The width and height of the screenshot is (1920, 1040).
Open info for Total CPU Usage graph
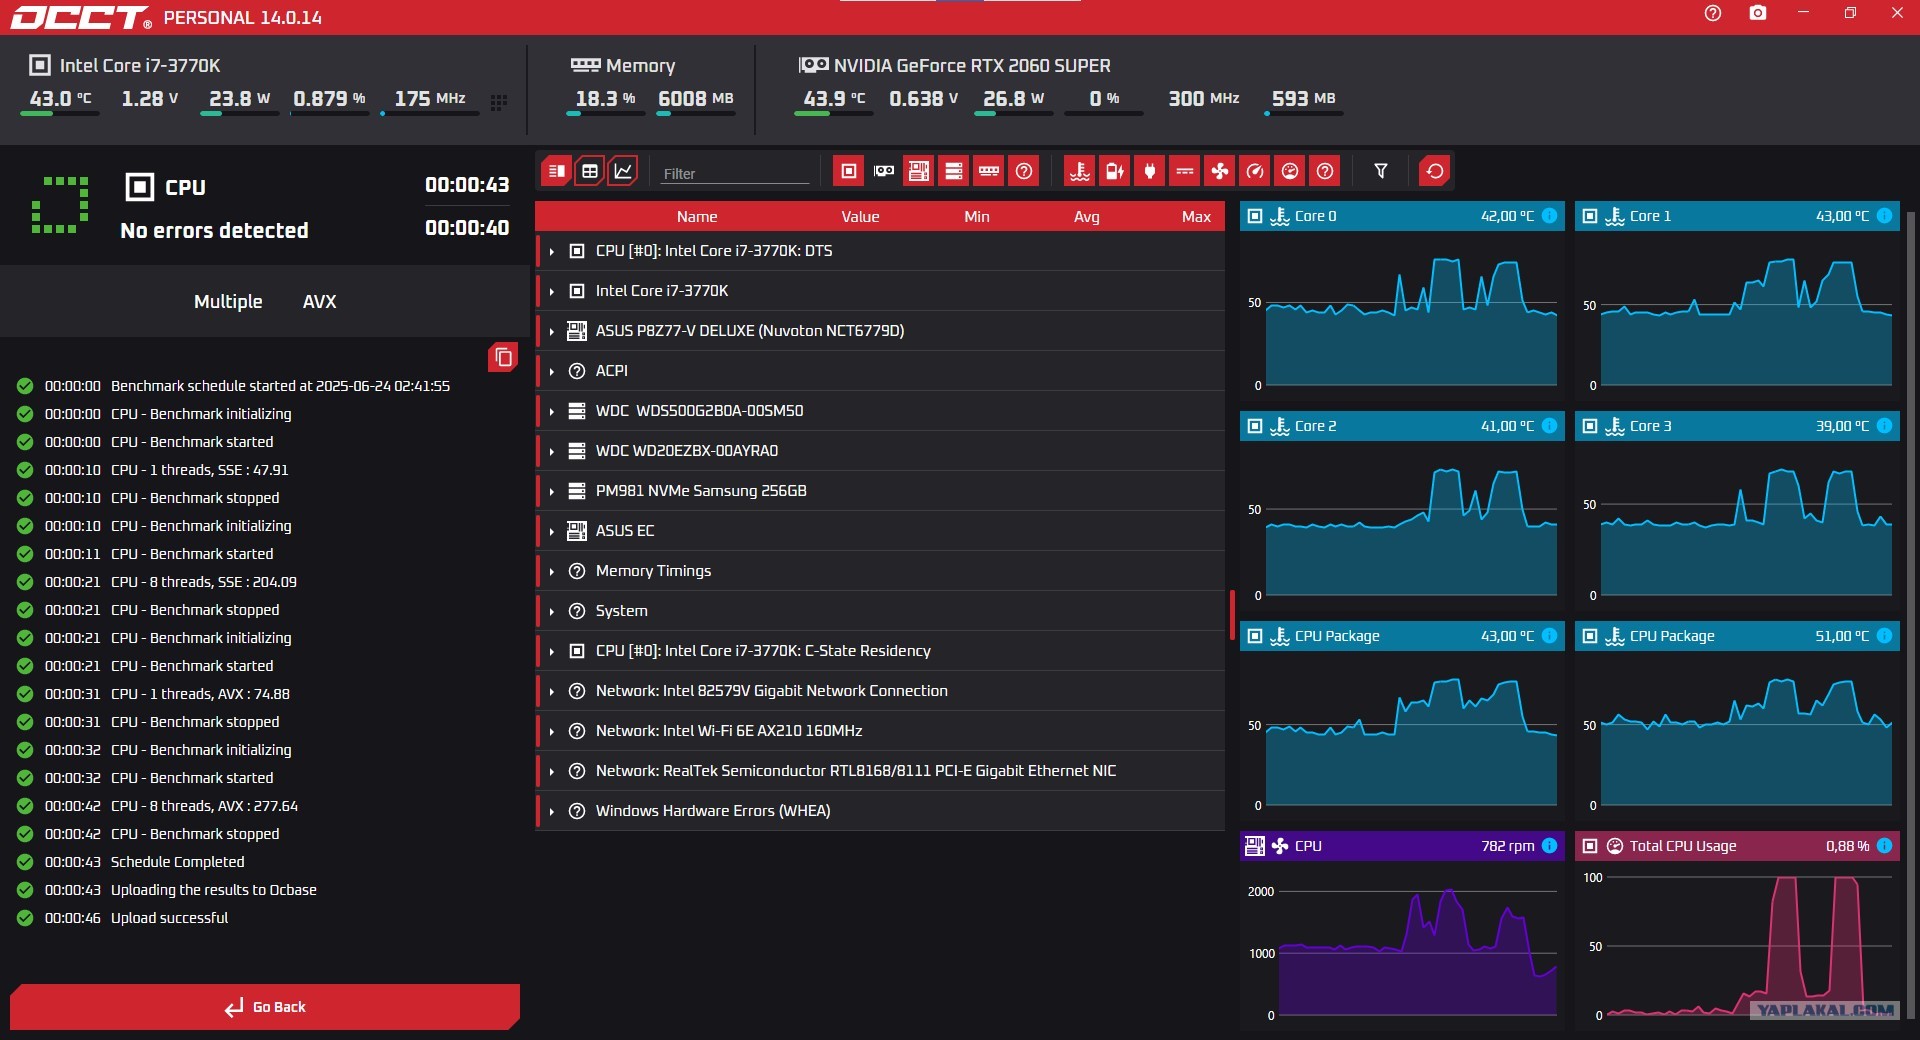click(x=1884, y=846)
